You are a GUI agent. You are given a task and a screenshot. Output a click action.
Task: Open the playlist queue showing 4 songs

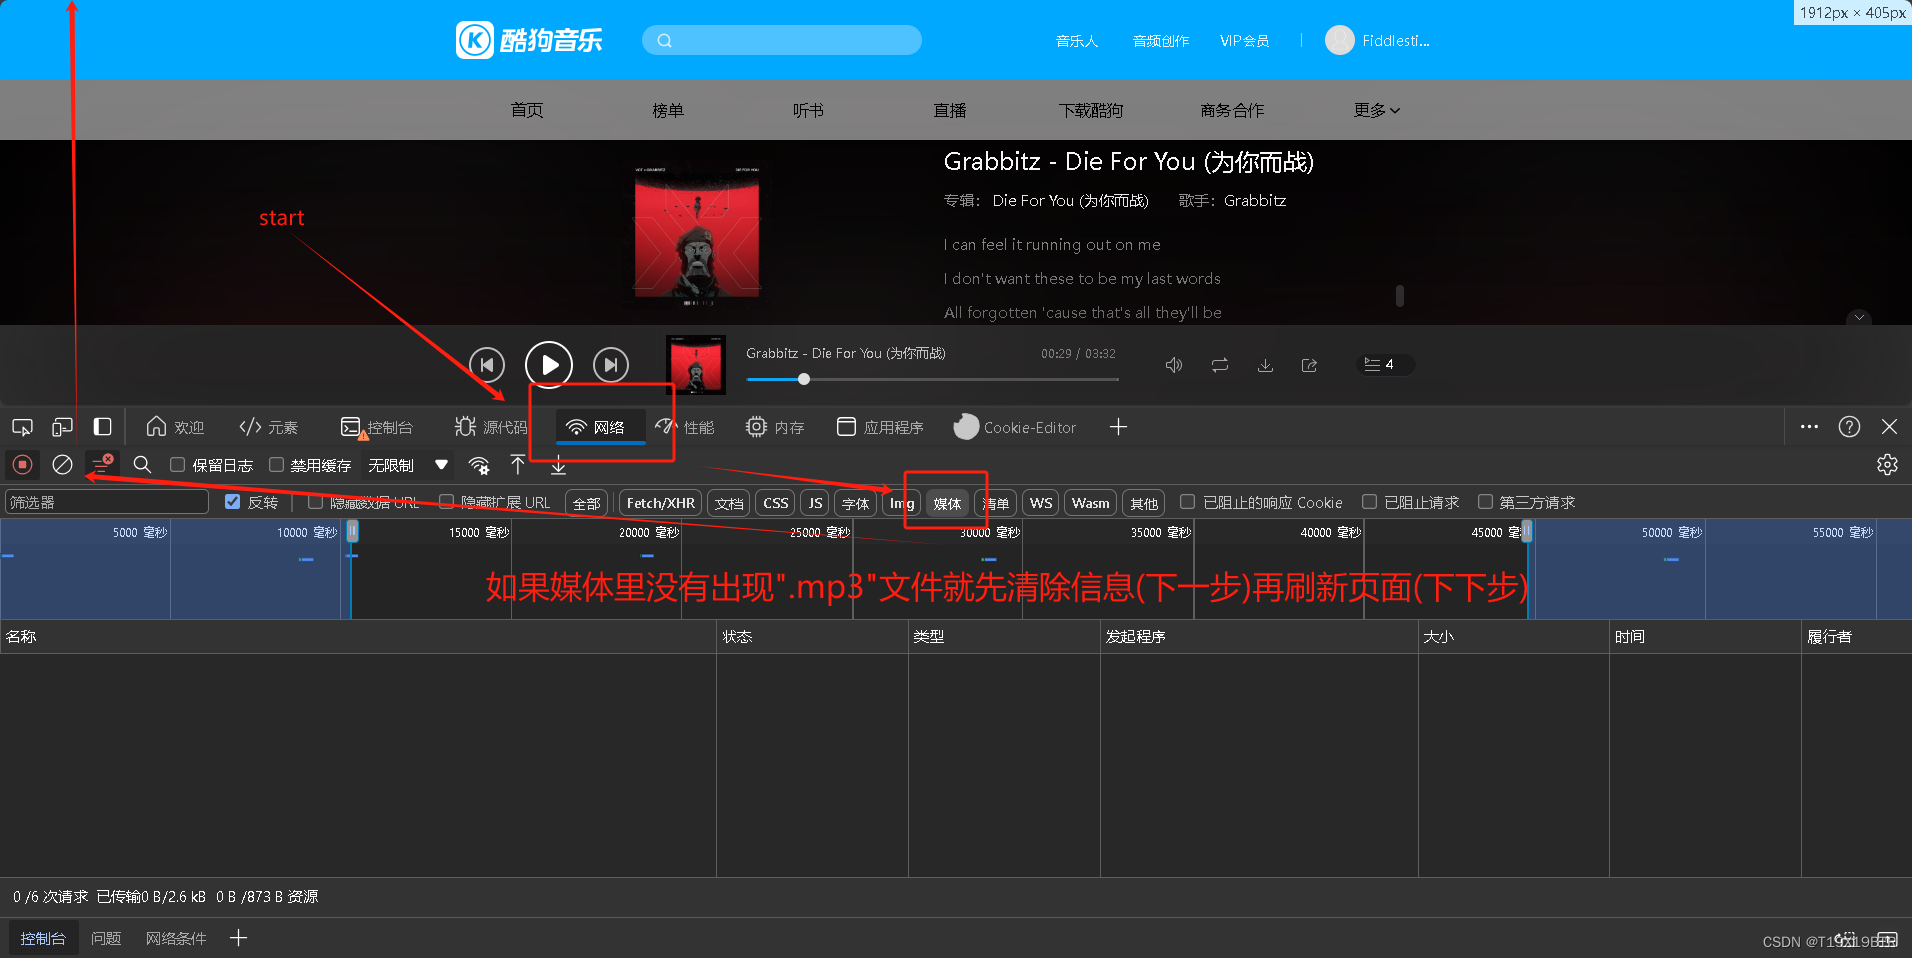pyautogui.click(x=1385, y=364)
